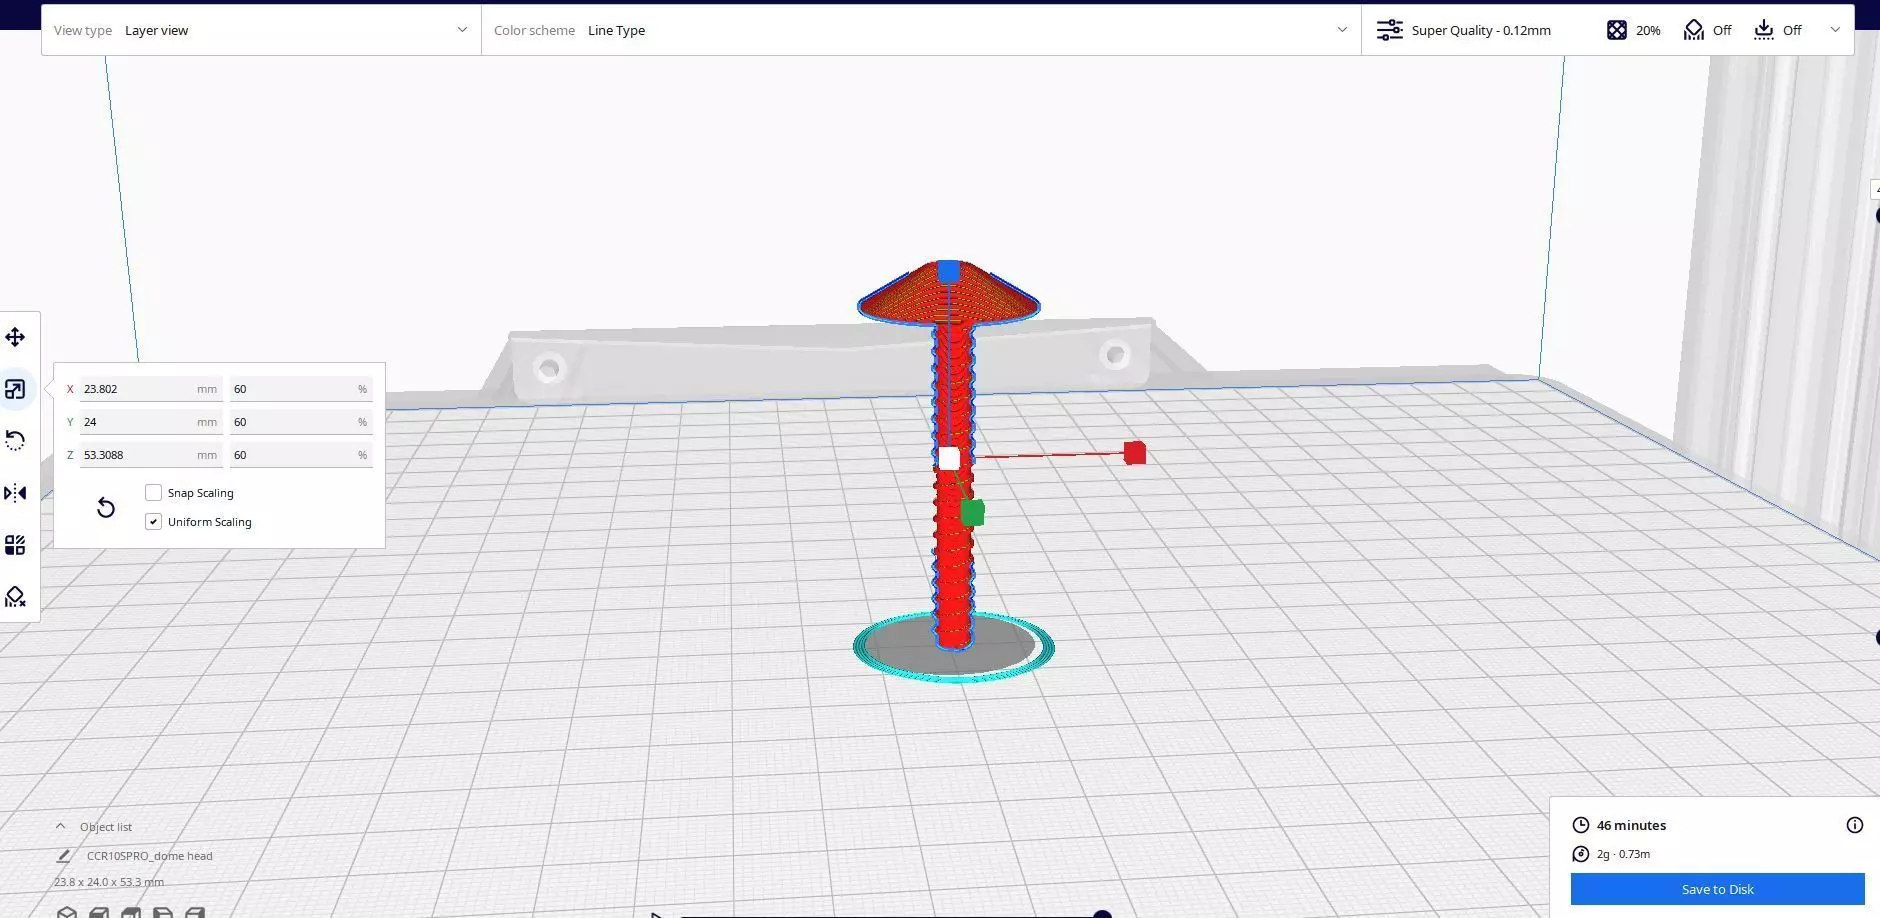Click the Y size mm input field
Screen dimensions: 1880x918
point(151,422)
